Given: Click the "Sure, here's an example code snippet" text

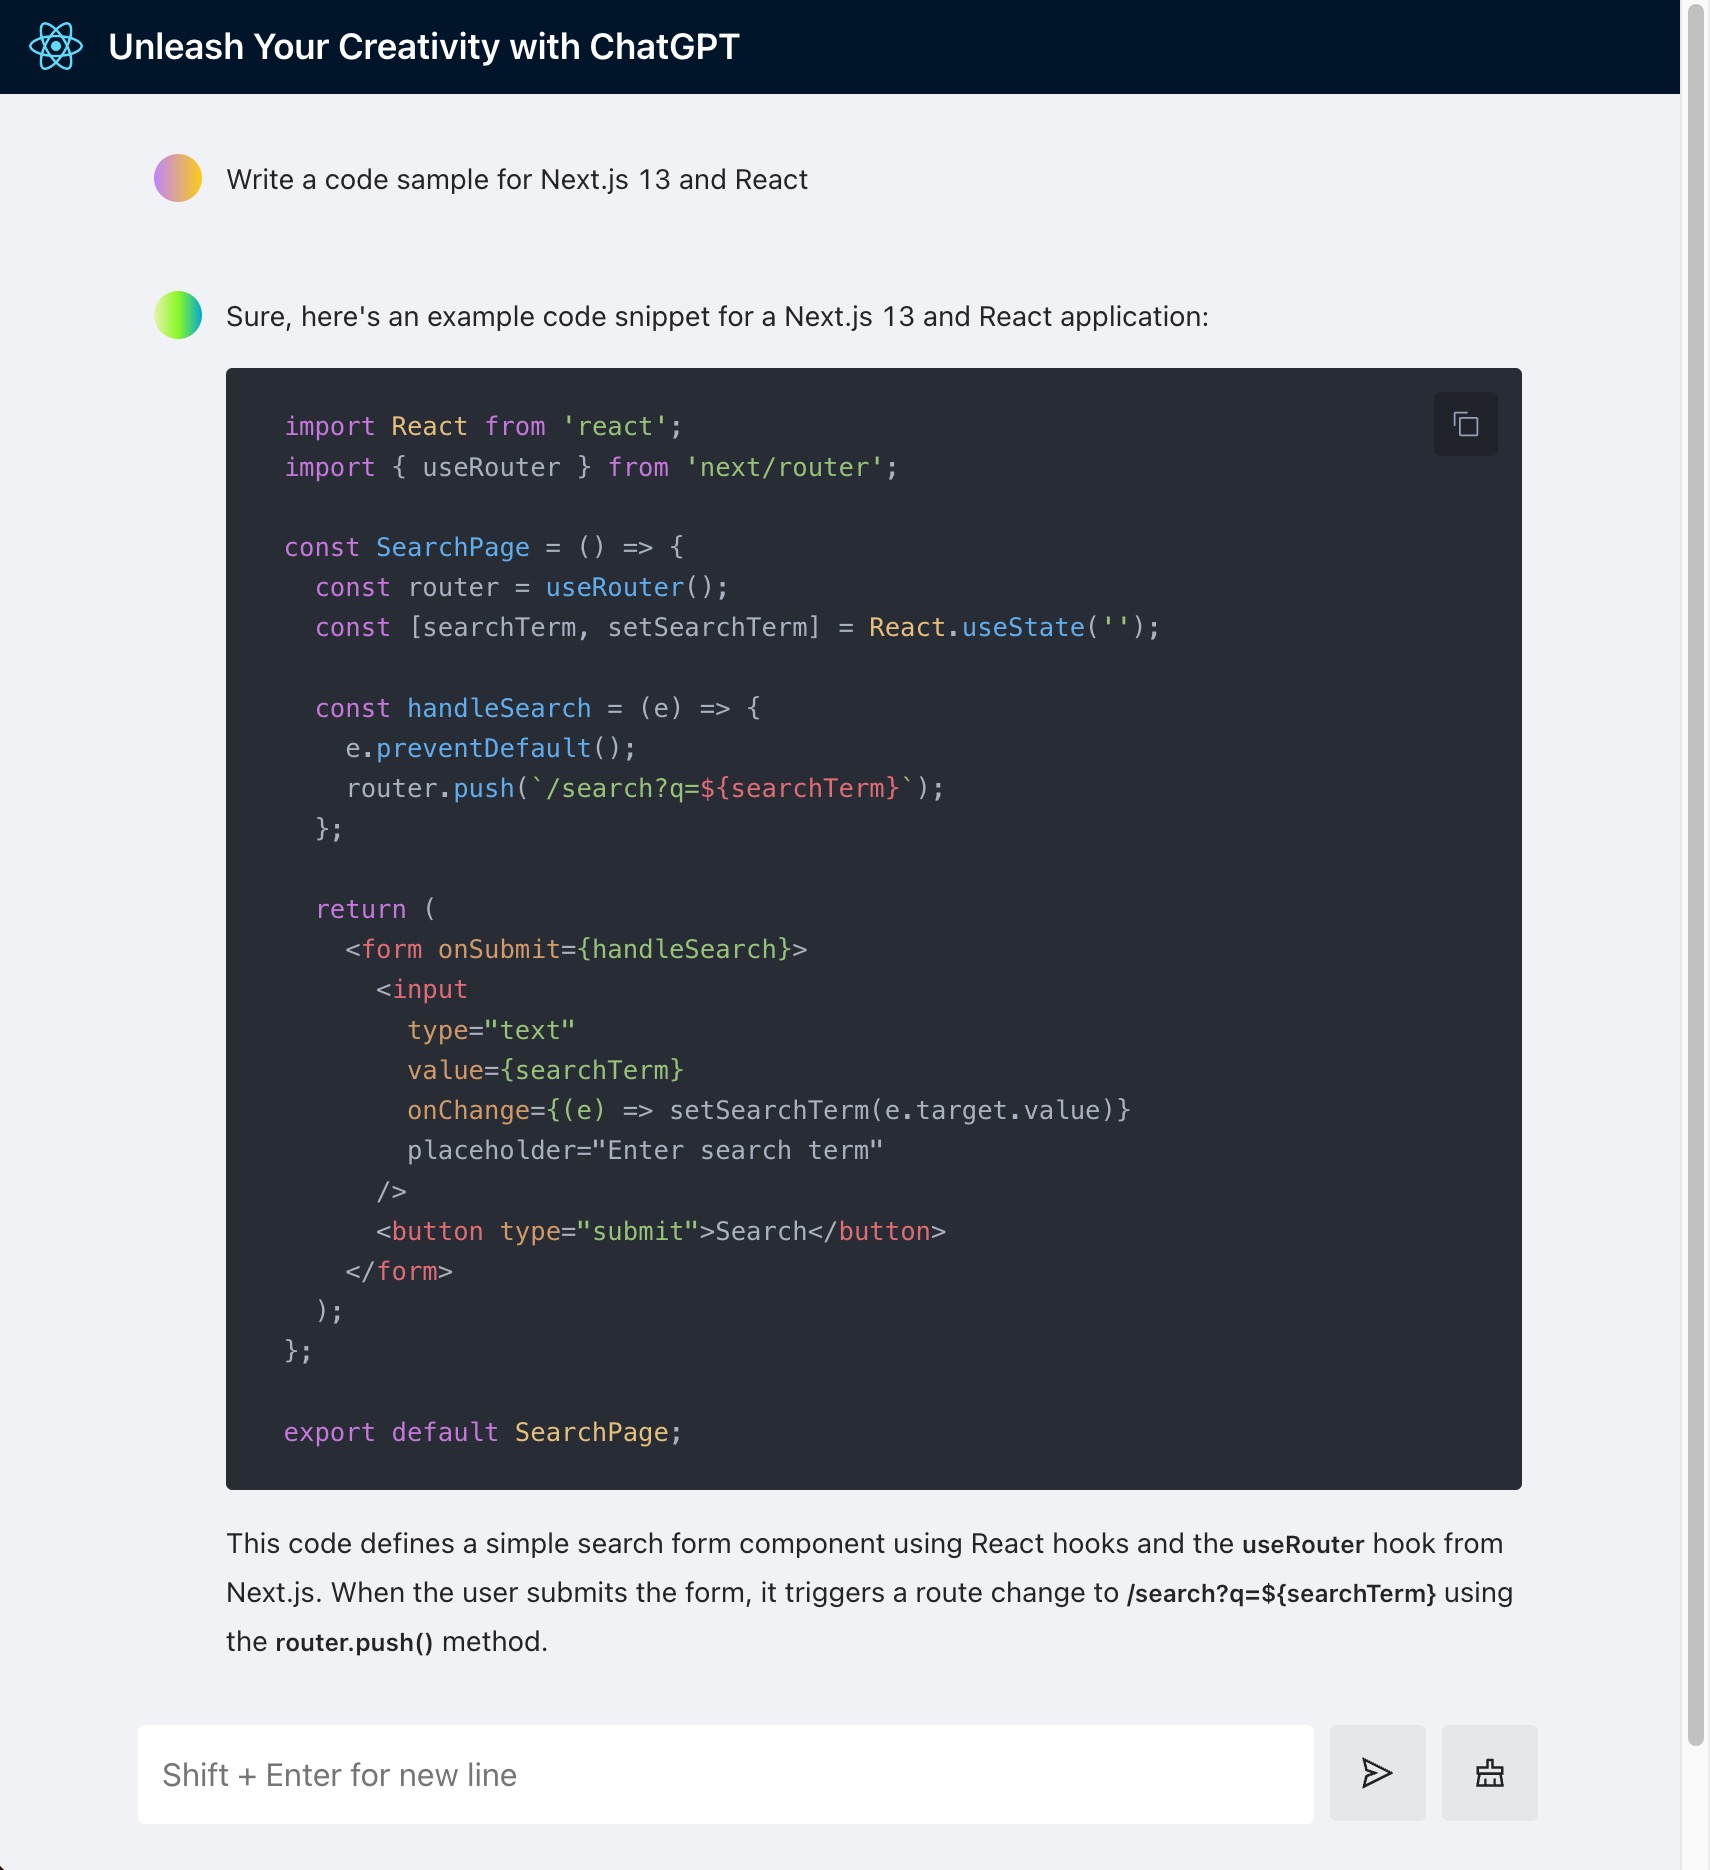Looking at the screenshot, I should click(717, 316).
